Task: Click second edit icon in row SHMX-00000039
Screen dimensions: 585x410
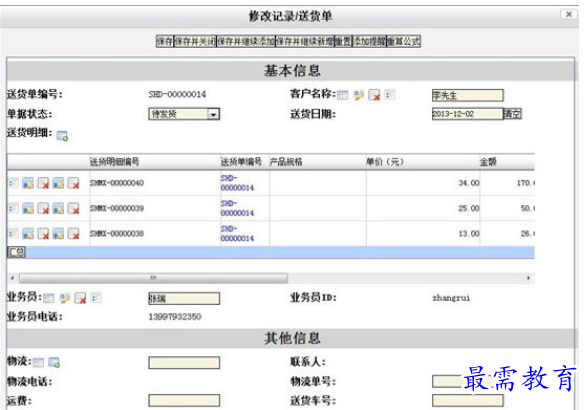Action: pos(58,208)
